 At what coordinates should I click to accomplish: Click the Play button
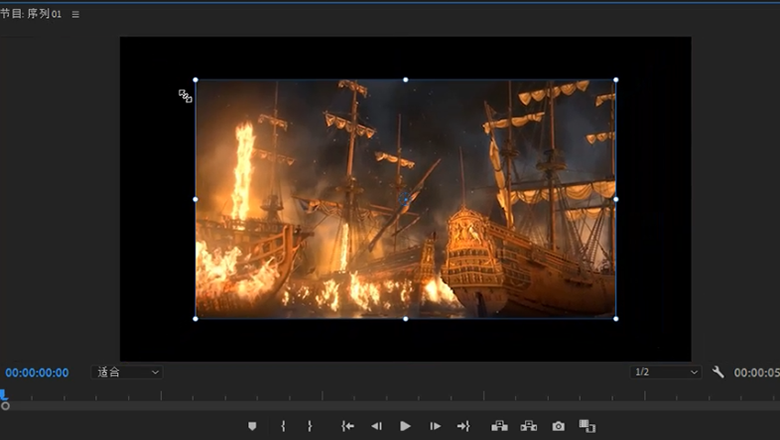405,426
